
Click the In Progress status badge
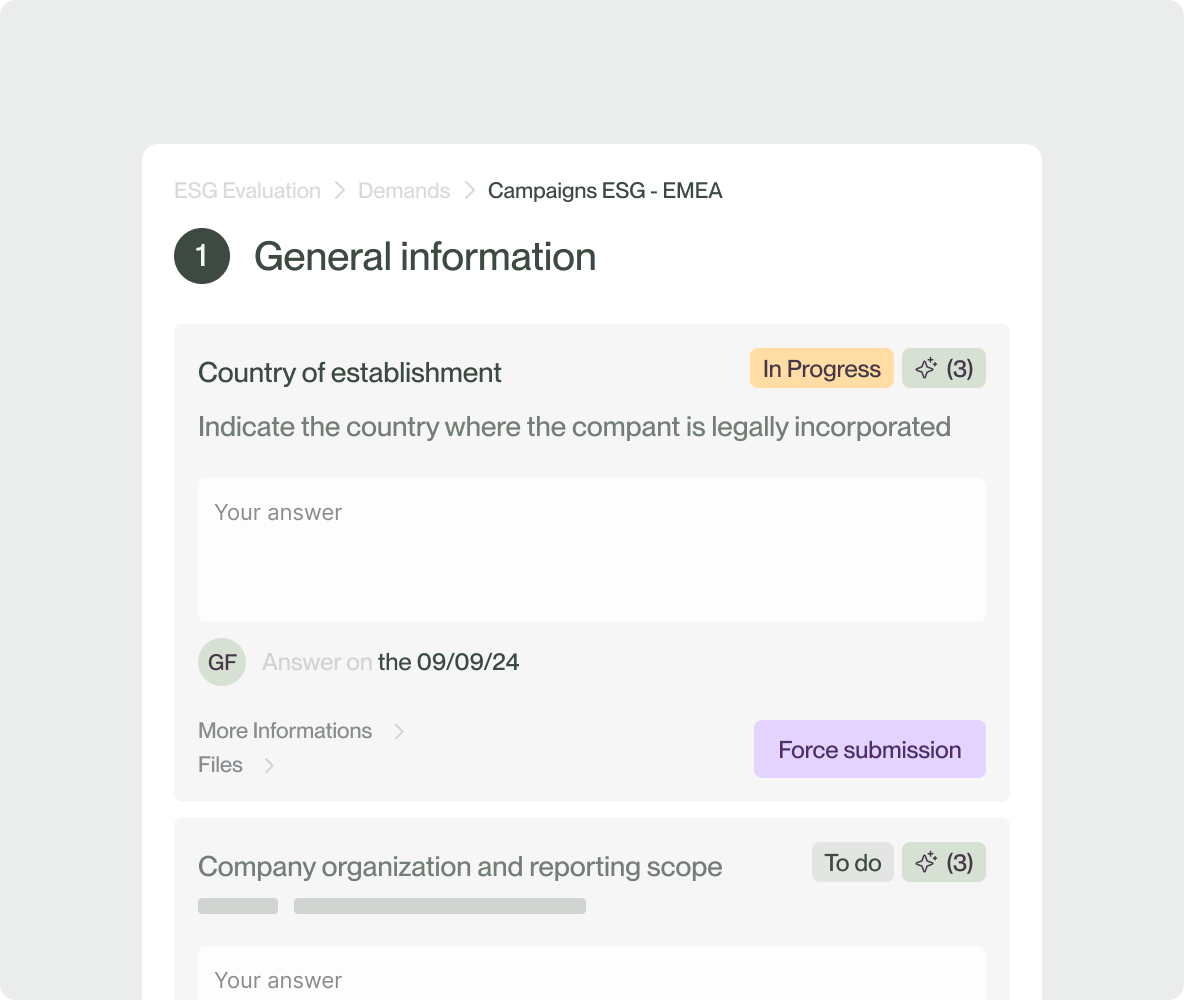coord(821,369)
